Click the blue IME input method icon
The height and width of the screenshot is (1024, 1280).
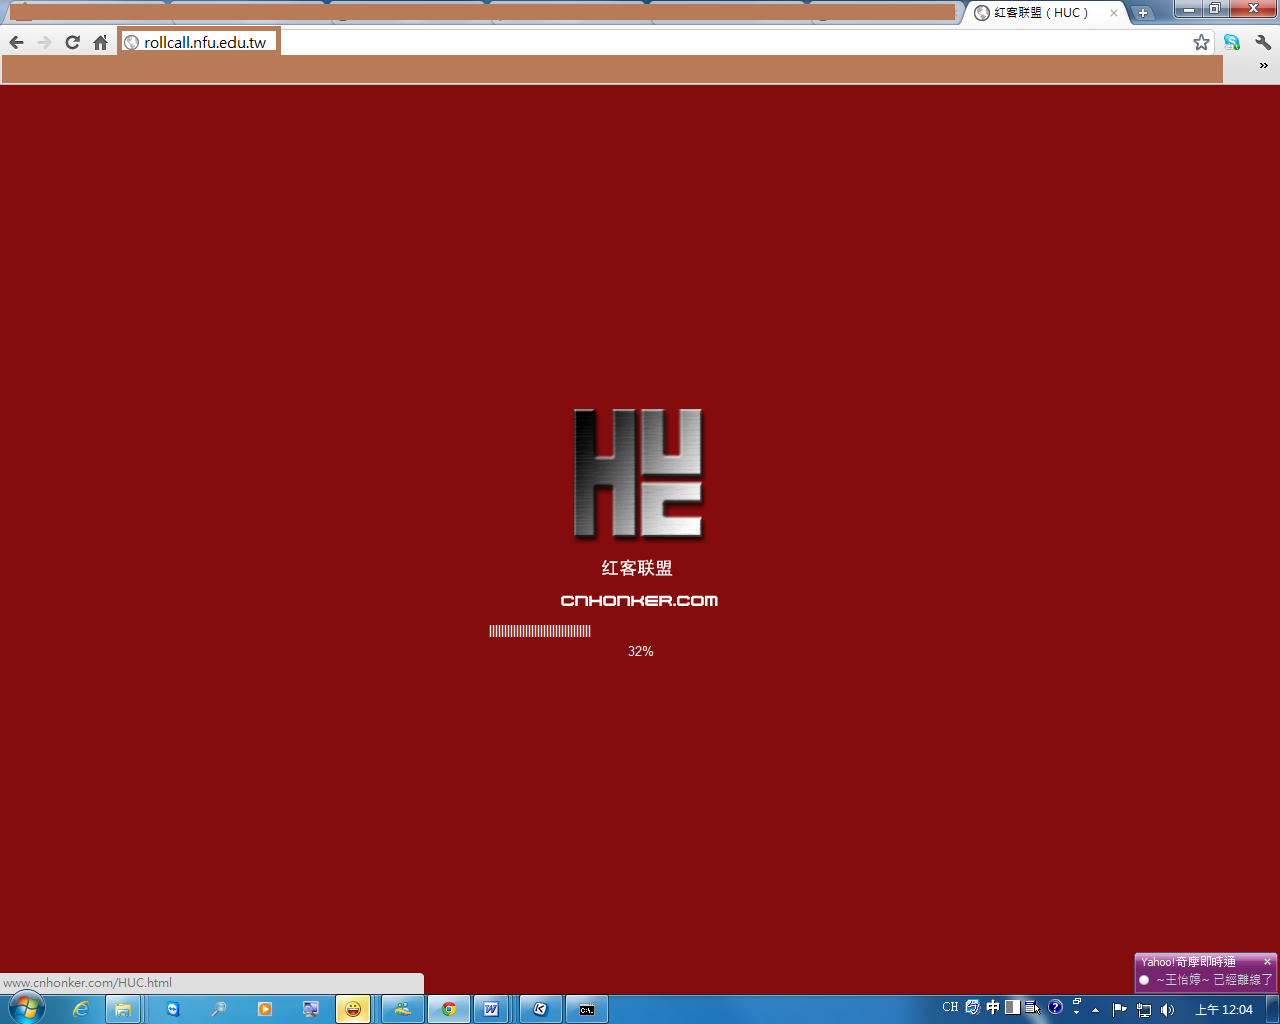972,1007
